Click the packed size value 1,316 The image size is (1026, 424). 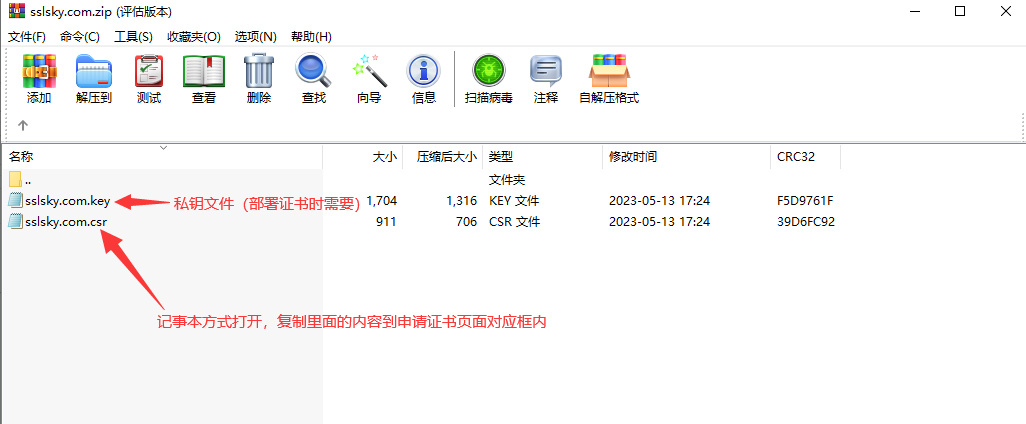[x=461, y=200]
